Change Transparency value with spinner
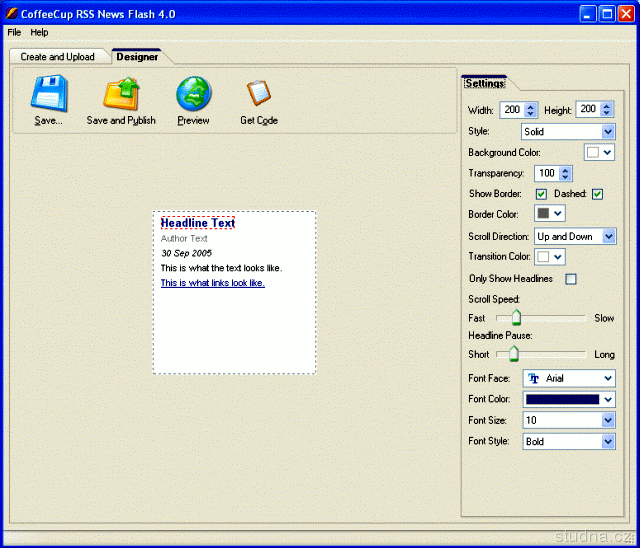 [566, 173]
